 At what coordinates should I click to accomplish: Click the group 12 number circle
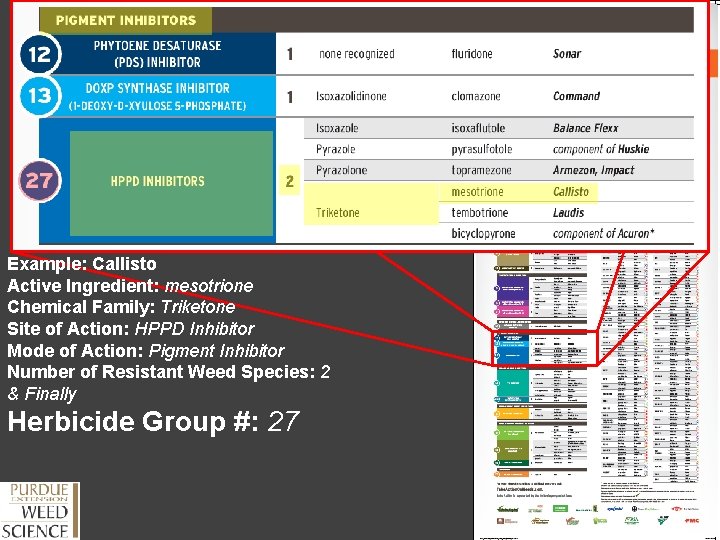(x=40, y=54)
